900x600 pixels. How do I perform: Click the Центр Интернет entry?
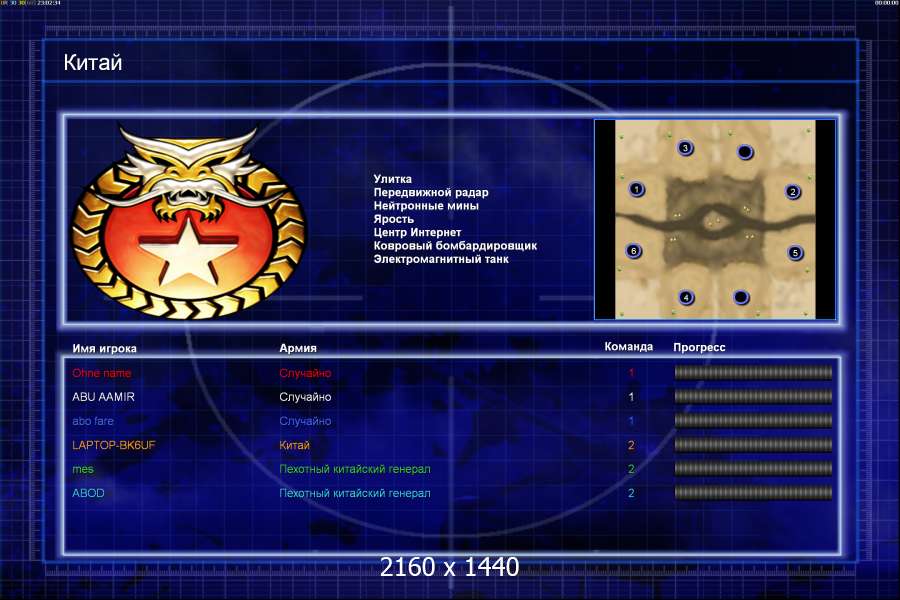tap(417, 232)
